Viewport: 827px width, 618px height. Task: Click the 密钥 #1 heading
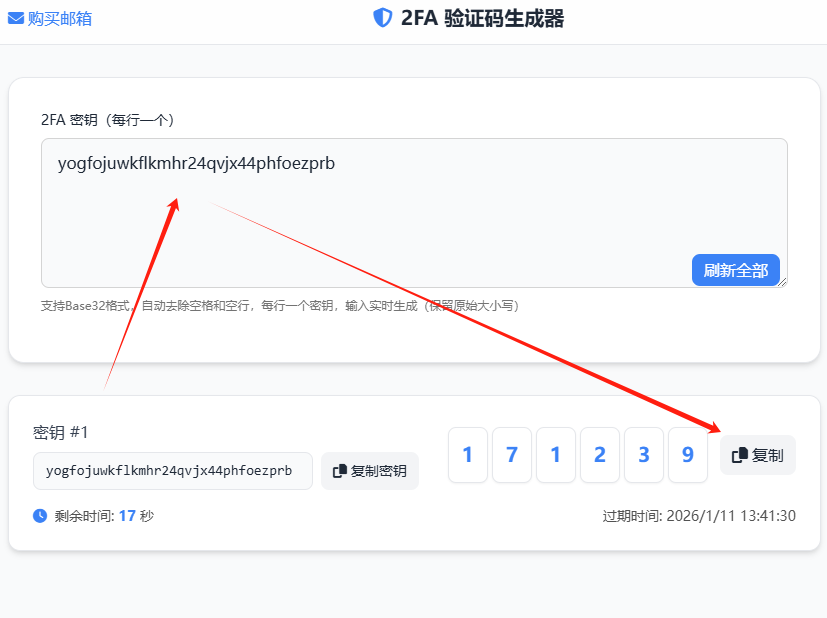click(x=61, y=432)
